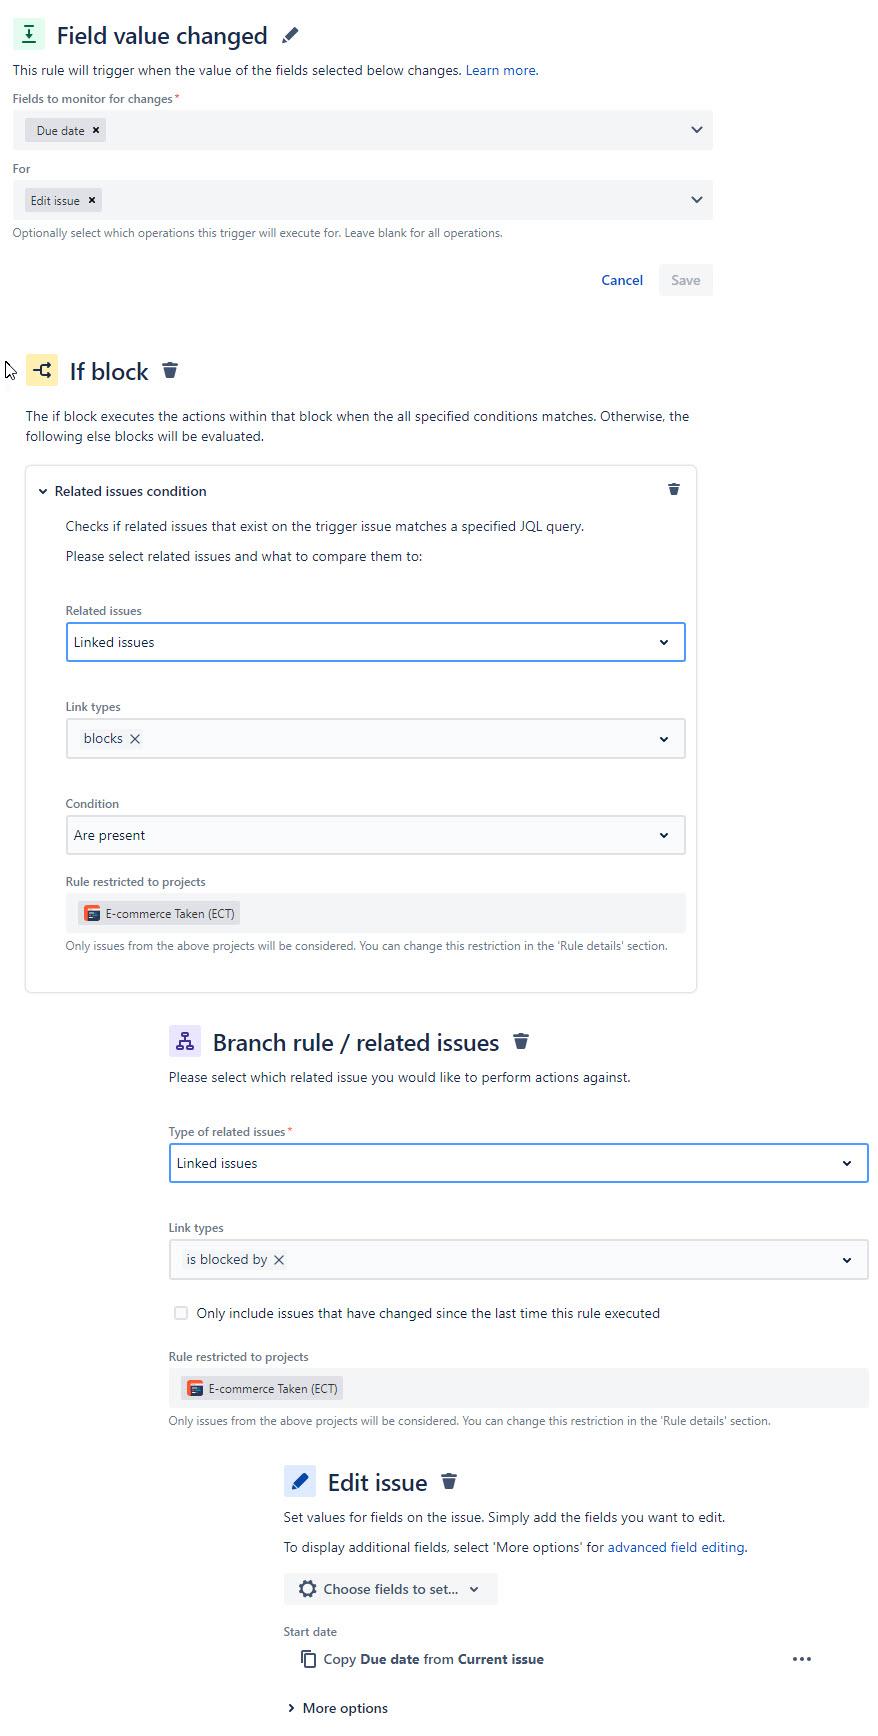Image resolution: width=878 pixels, height=1736 pixels.
Task: Click trash icon next to Branch rule heading
Action: coord(521,1042)
